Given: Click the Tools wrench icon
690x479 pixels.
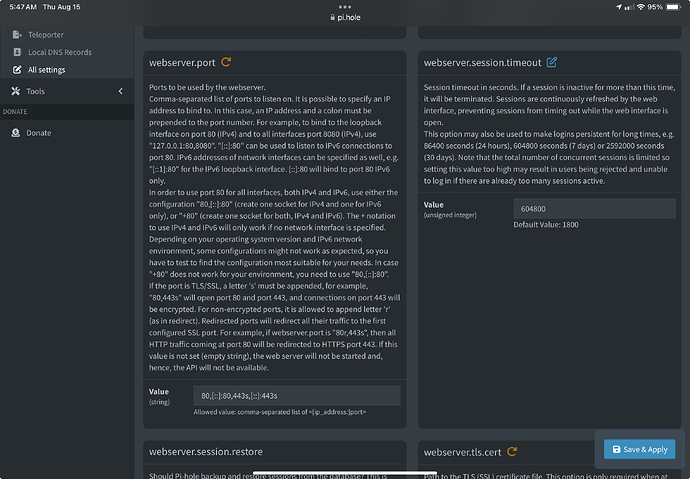Looking at the screenshot, I should pyautogui.click(x=16, y=91).
